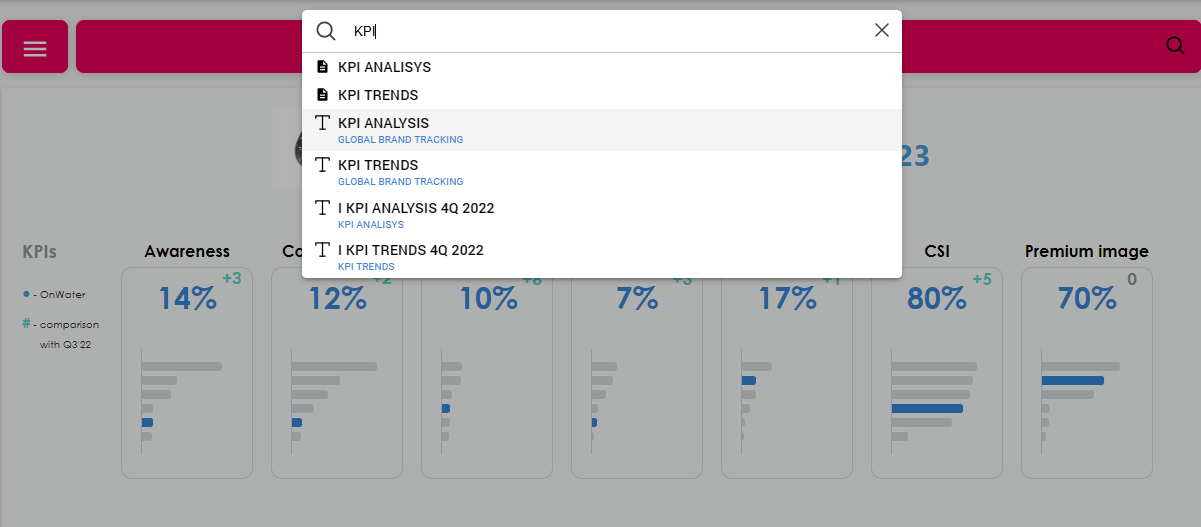Select the CSI 80% value

click(x=936, y=298)
